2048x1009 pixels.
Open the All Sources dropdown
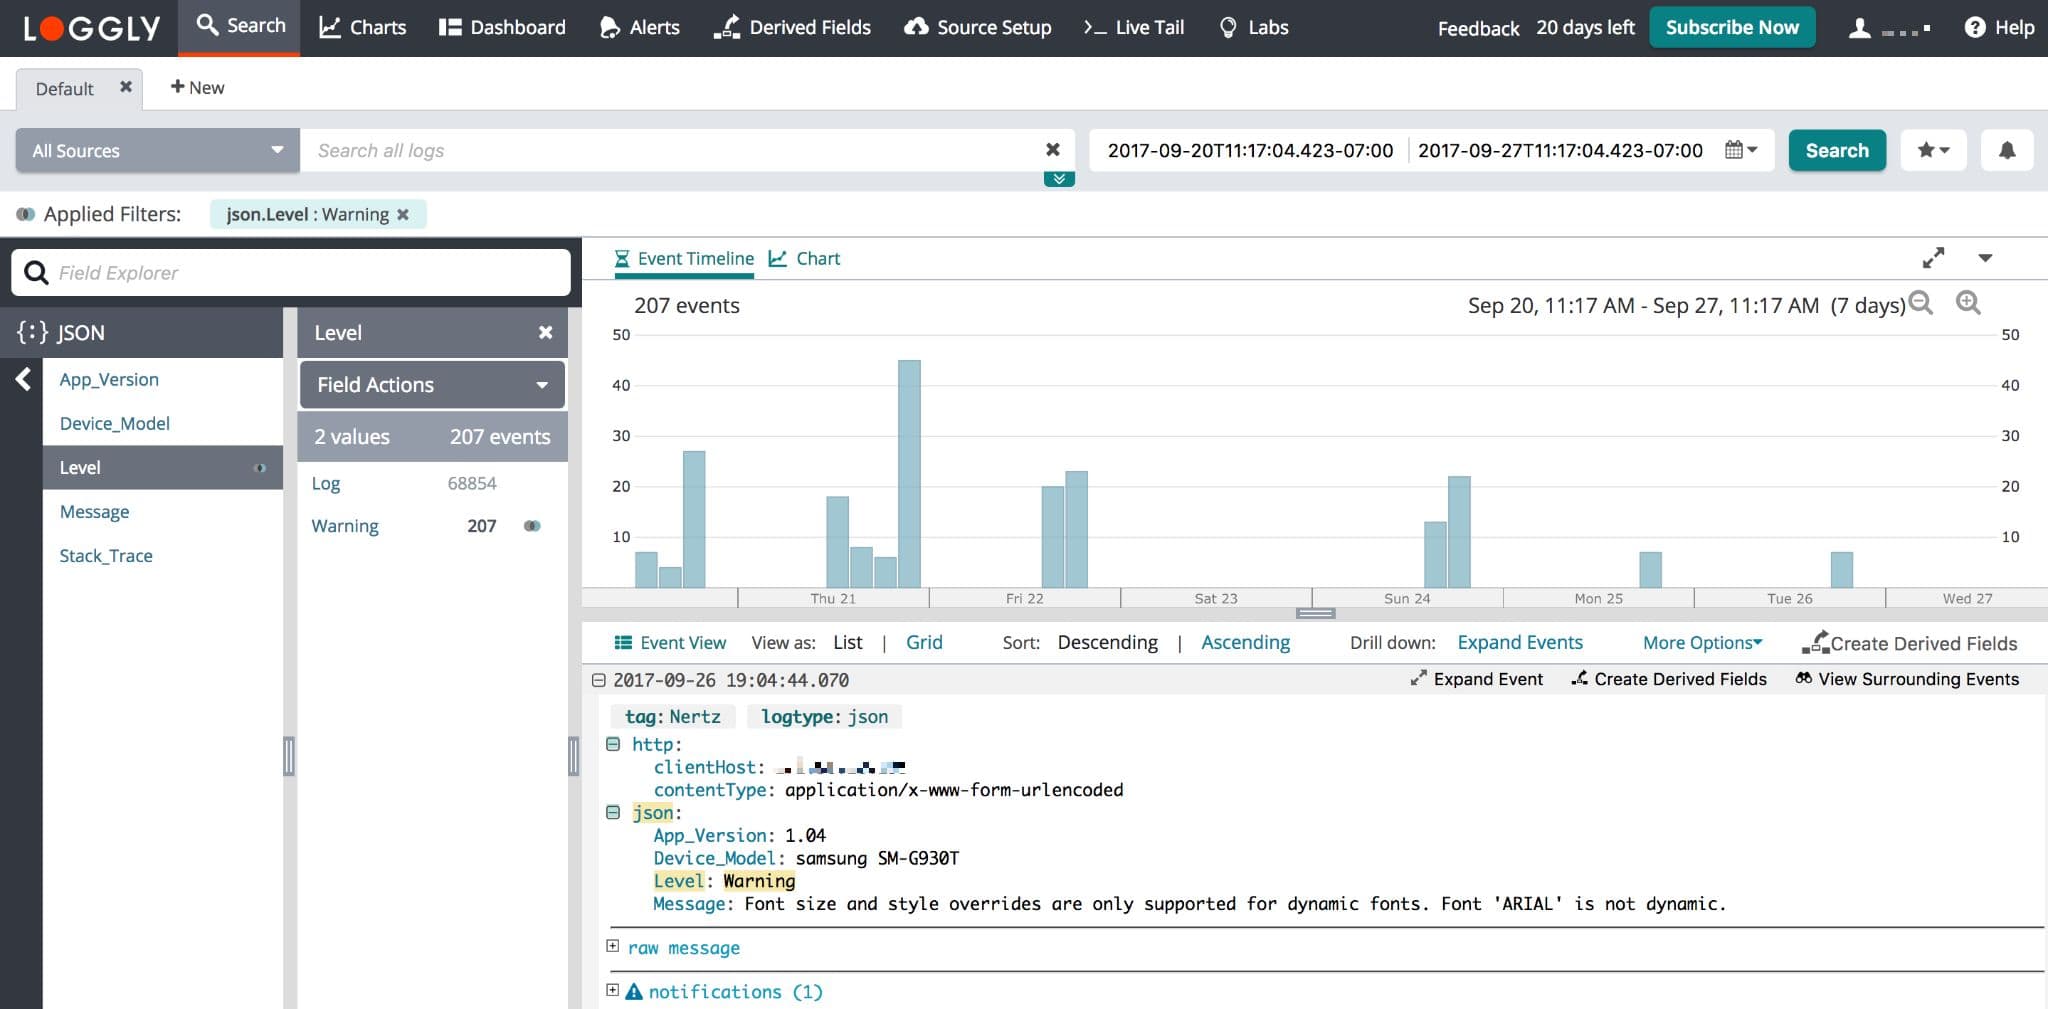[157, 151]
